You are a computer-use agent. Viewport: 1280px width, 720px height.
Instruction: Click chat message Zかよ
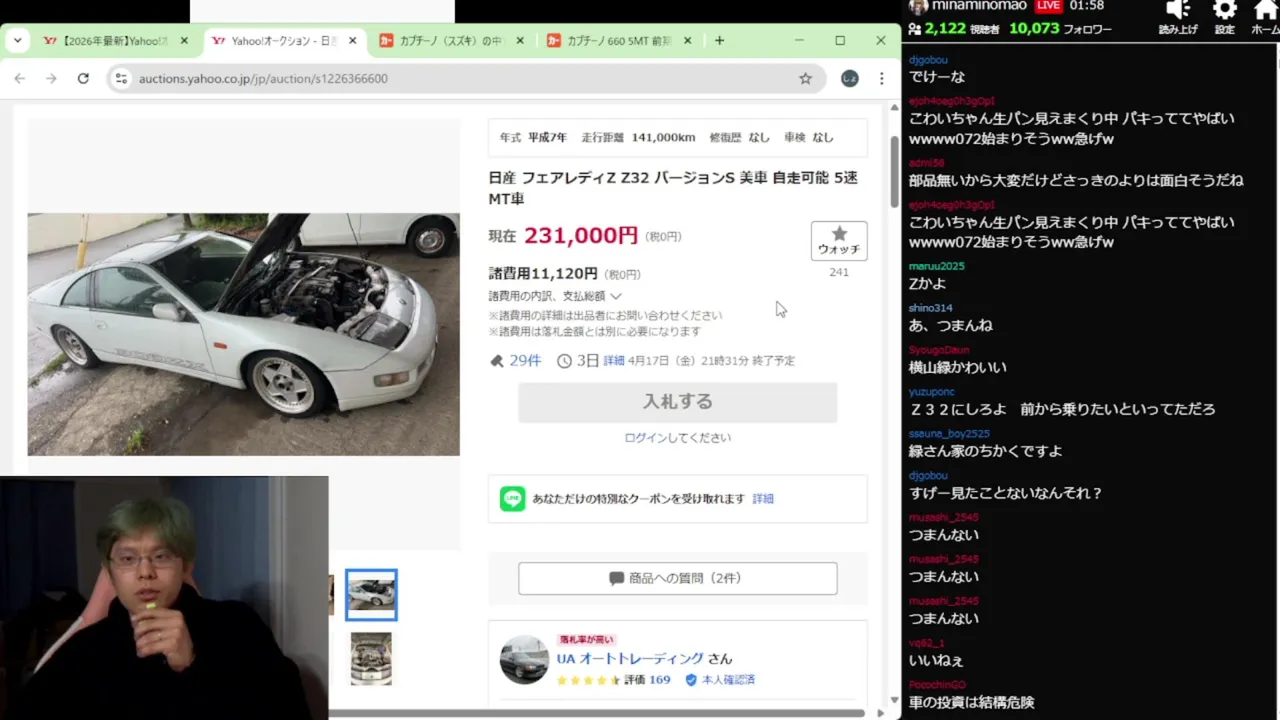tap(927, 284)
